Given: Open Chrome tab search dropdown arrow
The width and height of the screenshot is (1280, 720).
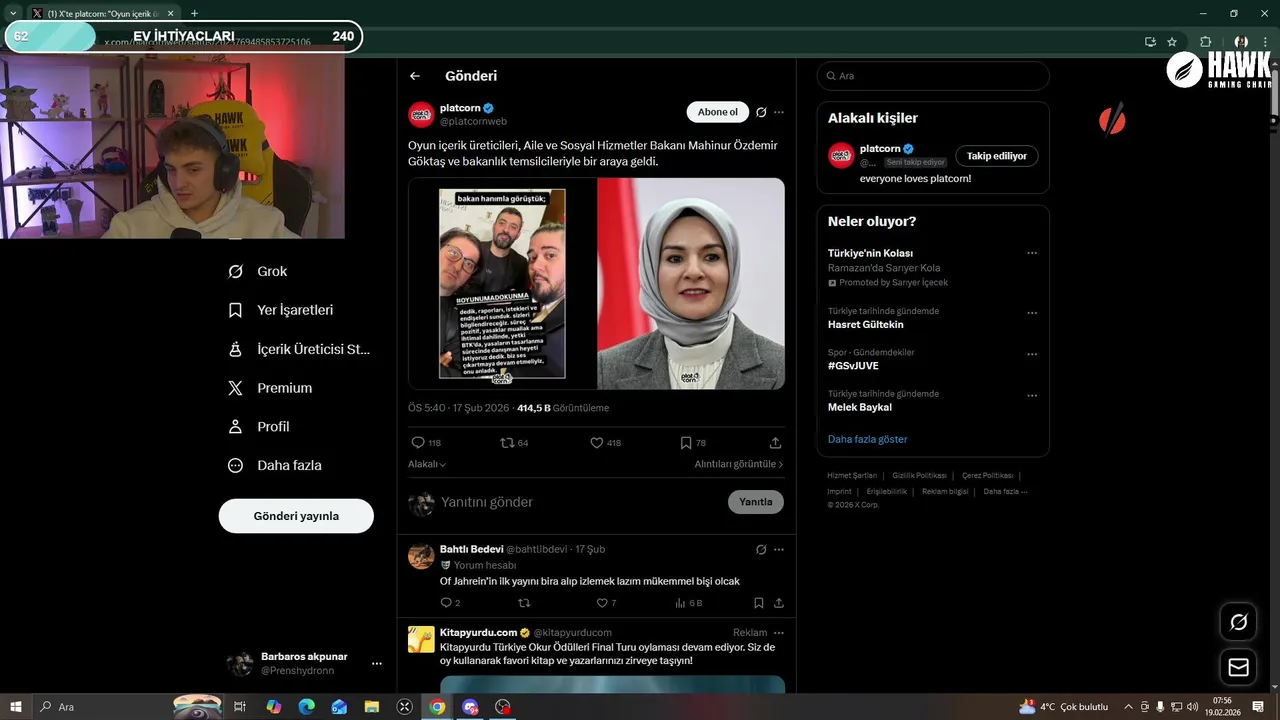Looking at the screenshot, I should coord(12,13).
